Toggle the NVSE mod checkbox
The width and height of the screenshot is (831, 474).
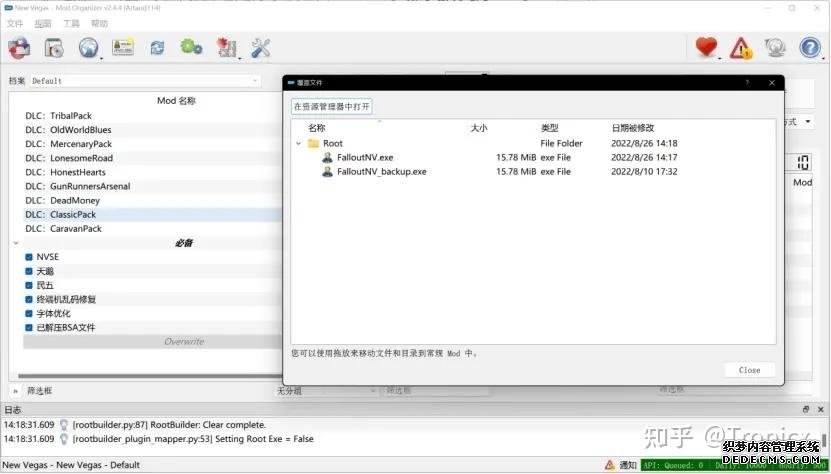point(29,257)
